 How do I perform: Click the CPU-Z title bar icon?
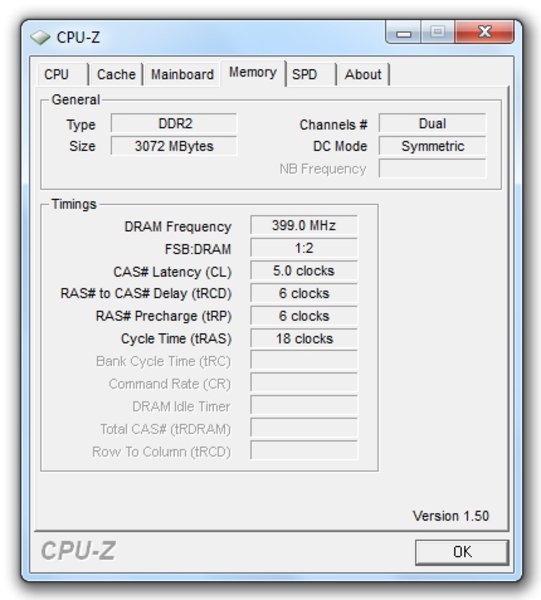pos(40,38)
